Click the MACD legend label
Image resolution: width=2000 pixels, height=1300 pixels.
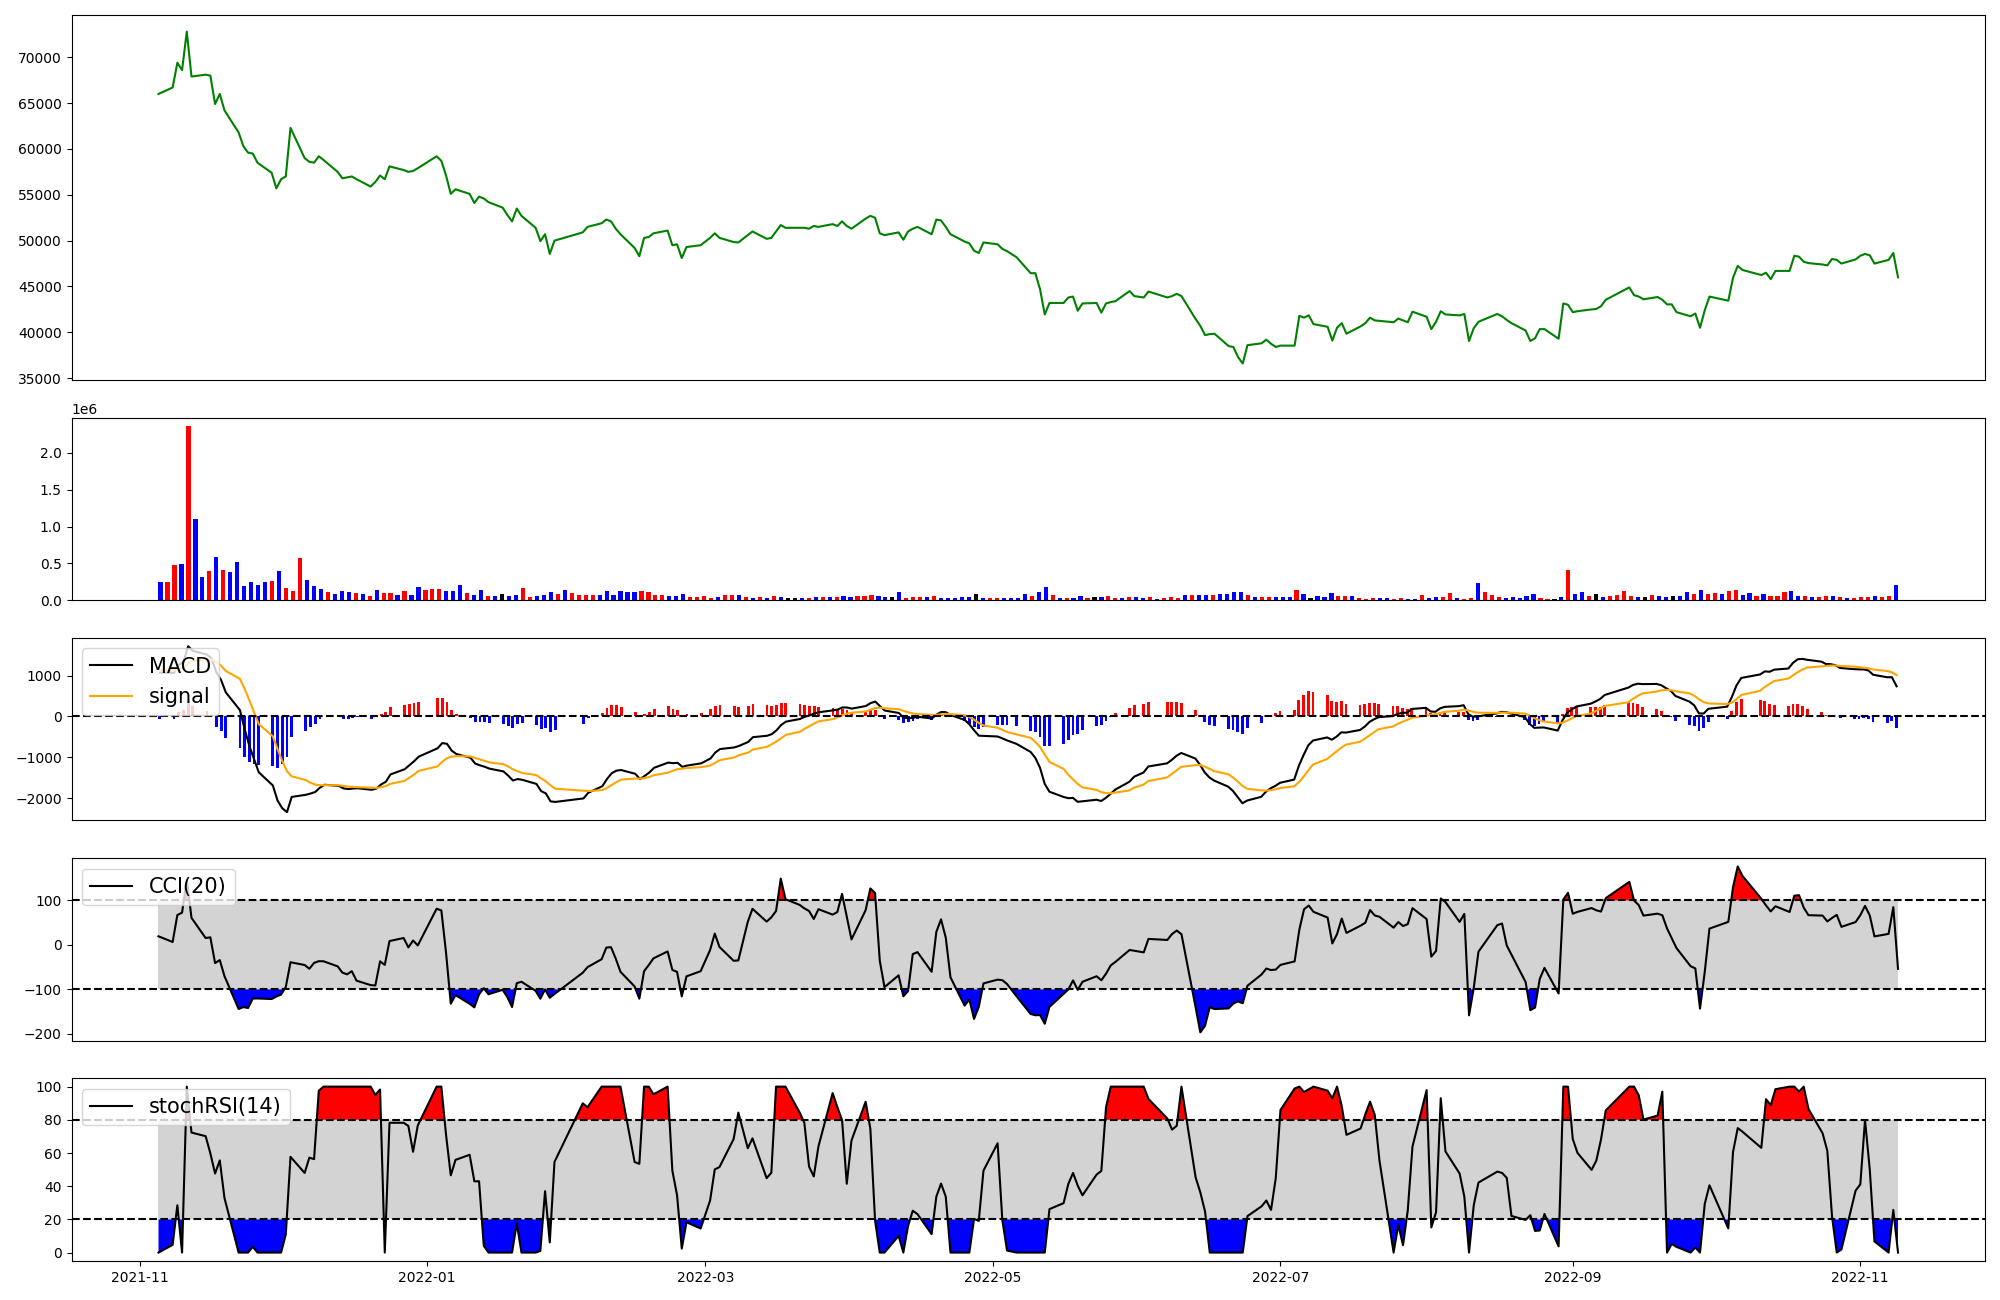(179, 666)
